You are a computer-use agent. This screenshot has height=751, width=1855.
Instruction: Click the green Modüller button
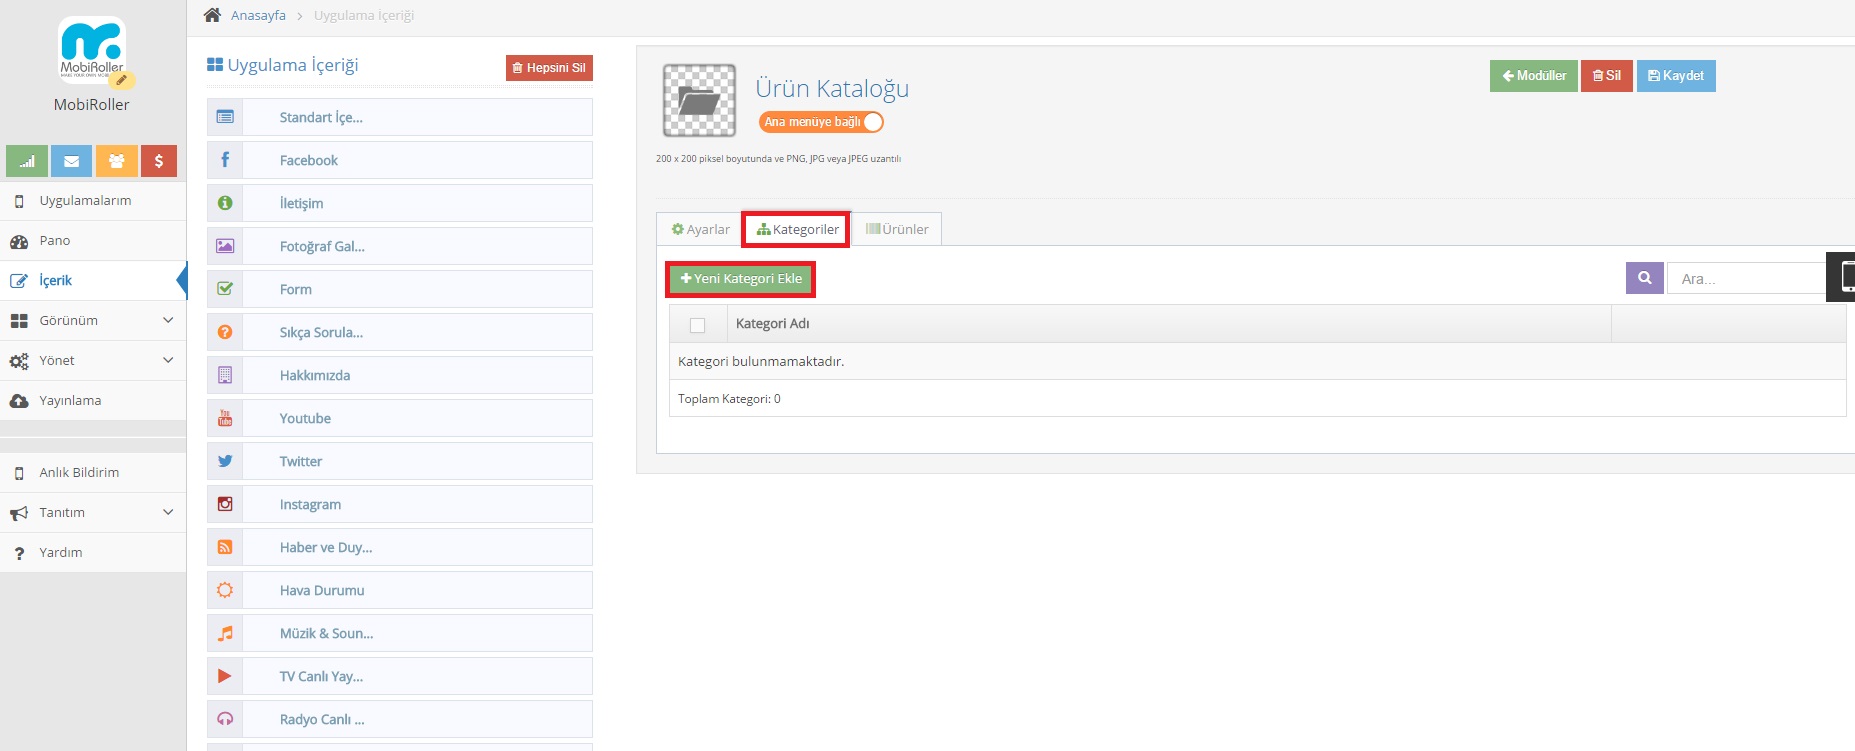coord(1534,76)
